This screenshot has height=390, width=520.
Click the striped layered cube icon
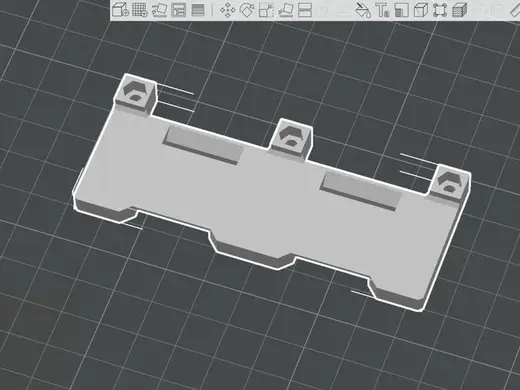point(459,10)
